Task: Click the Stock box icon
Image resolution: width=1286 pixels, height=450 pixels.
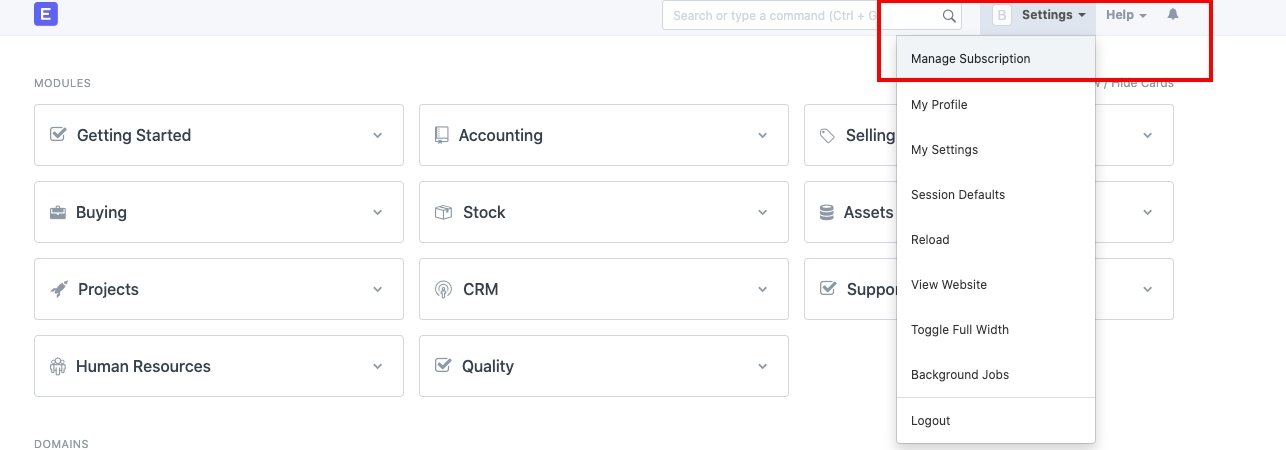Action: (443, 212)
